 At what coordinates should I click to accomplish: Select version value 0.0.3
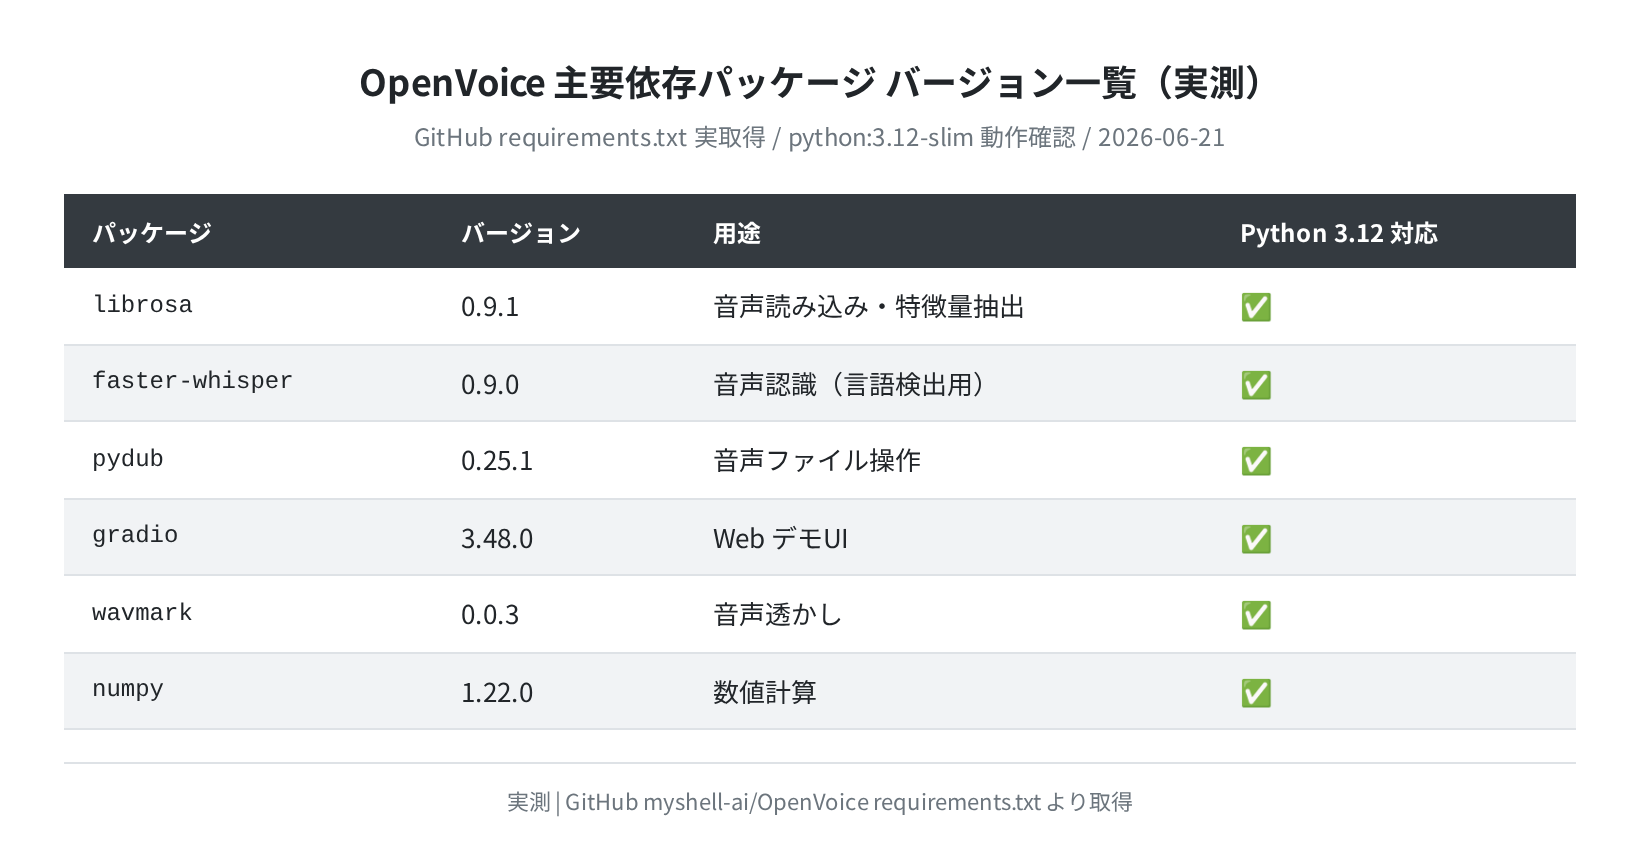pyautogui.click(x=490, y=615)
